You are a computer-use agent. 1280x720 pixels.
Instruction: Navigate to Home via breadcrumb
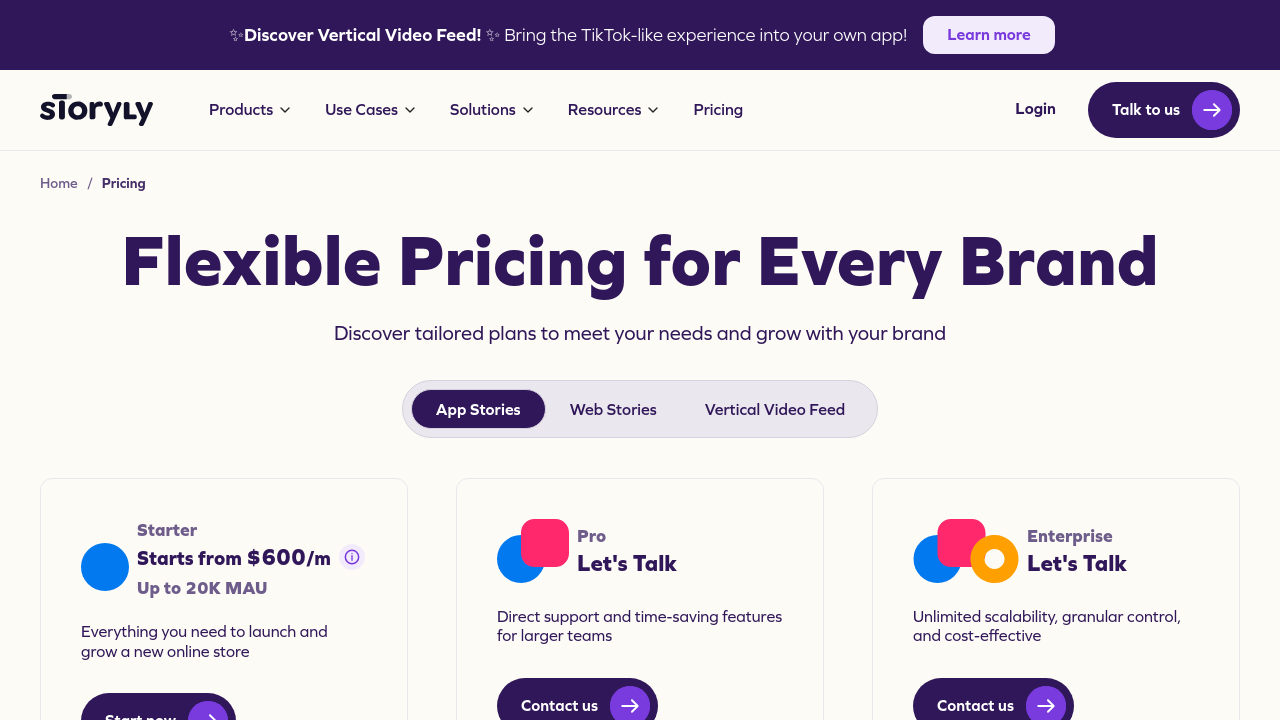click(59, 183)
